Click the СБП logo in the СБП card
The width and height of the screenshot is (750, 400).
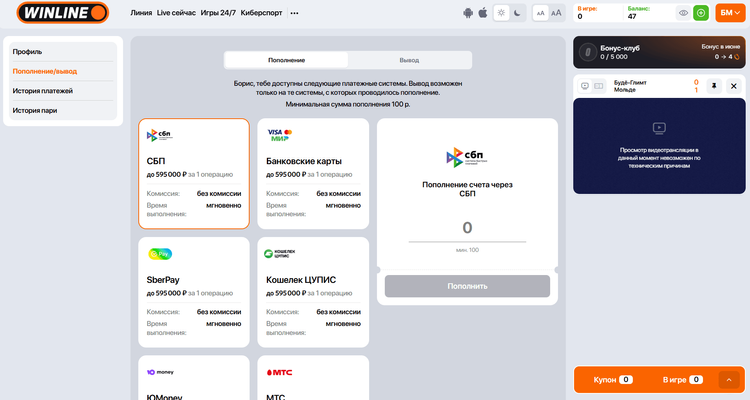pyautogui.click(x=159, y=135)
